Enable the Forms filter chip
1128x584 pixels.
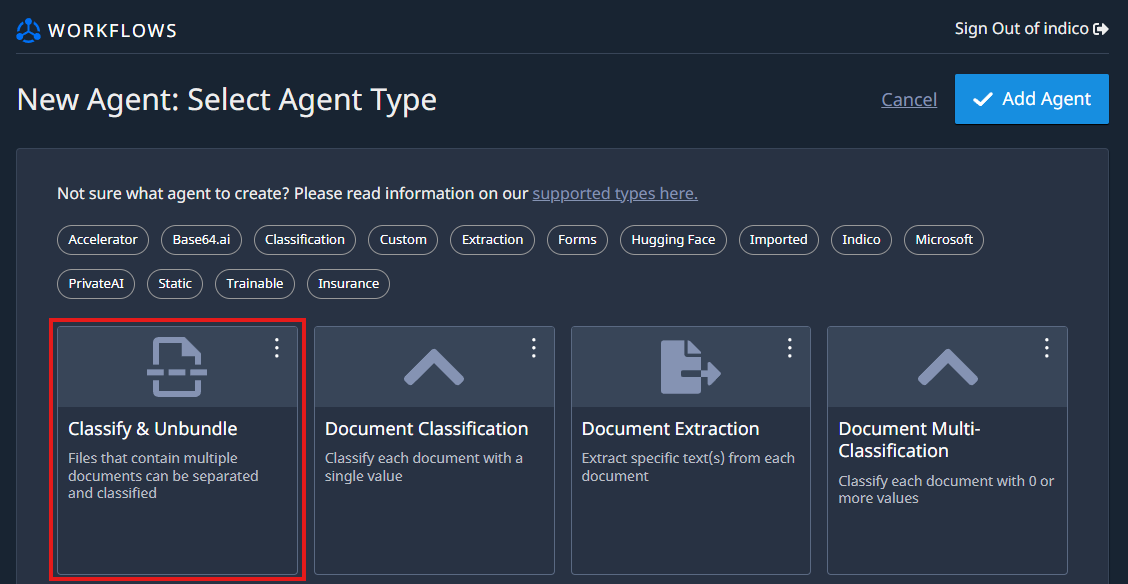[x=577, y=240]
